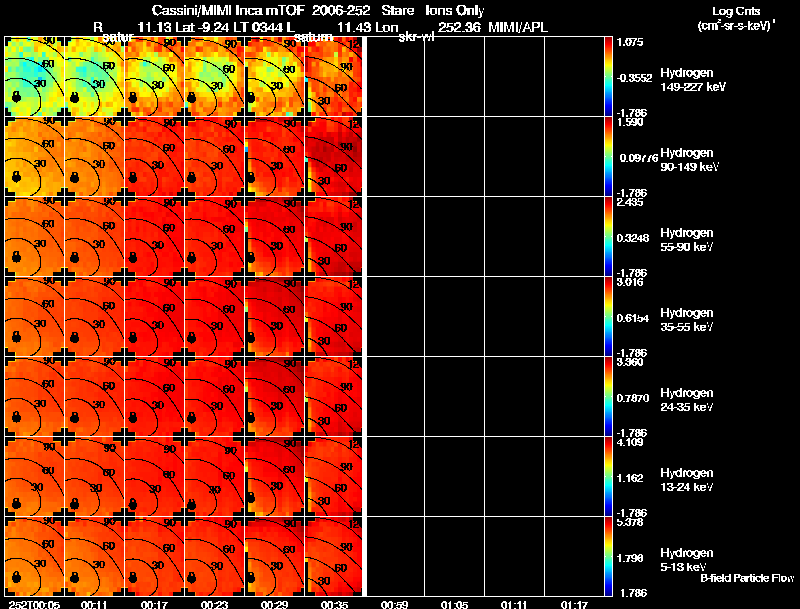The height and width of the screenshot is (609, 800).
Task: Select the Hydrogen 149-227 keV panel at 00:11
Action: (94, 77)
